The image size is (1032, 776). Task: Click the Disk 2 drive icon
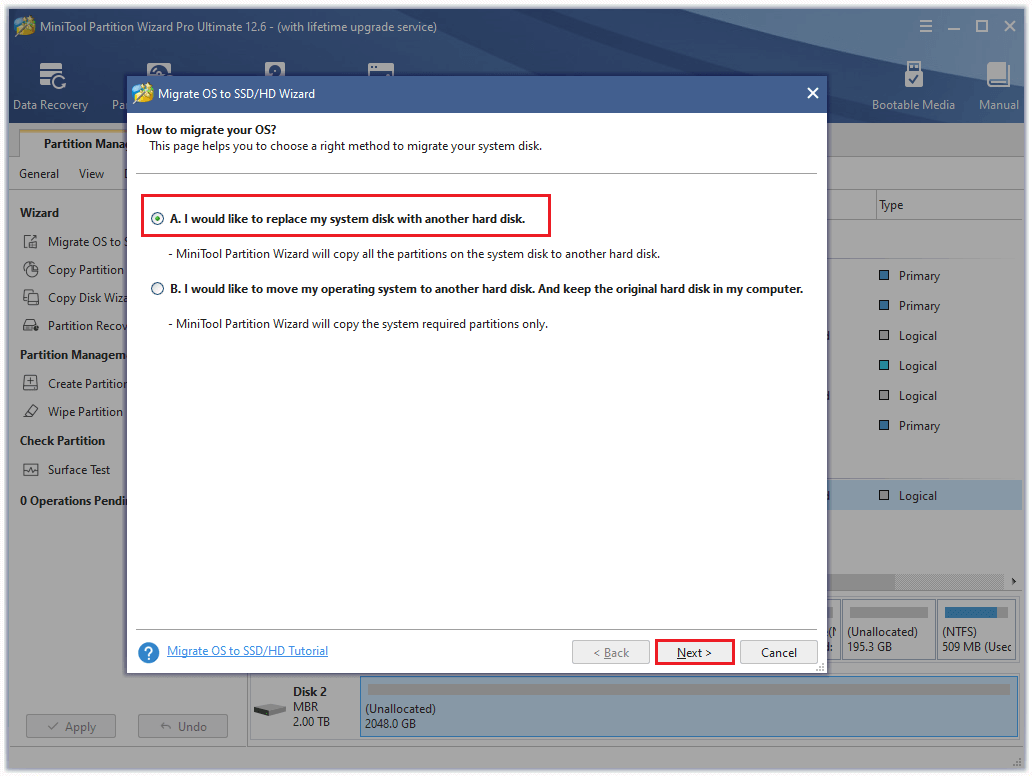click(x=270, y=710)
